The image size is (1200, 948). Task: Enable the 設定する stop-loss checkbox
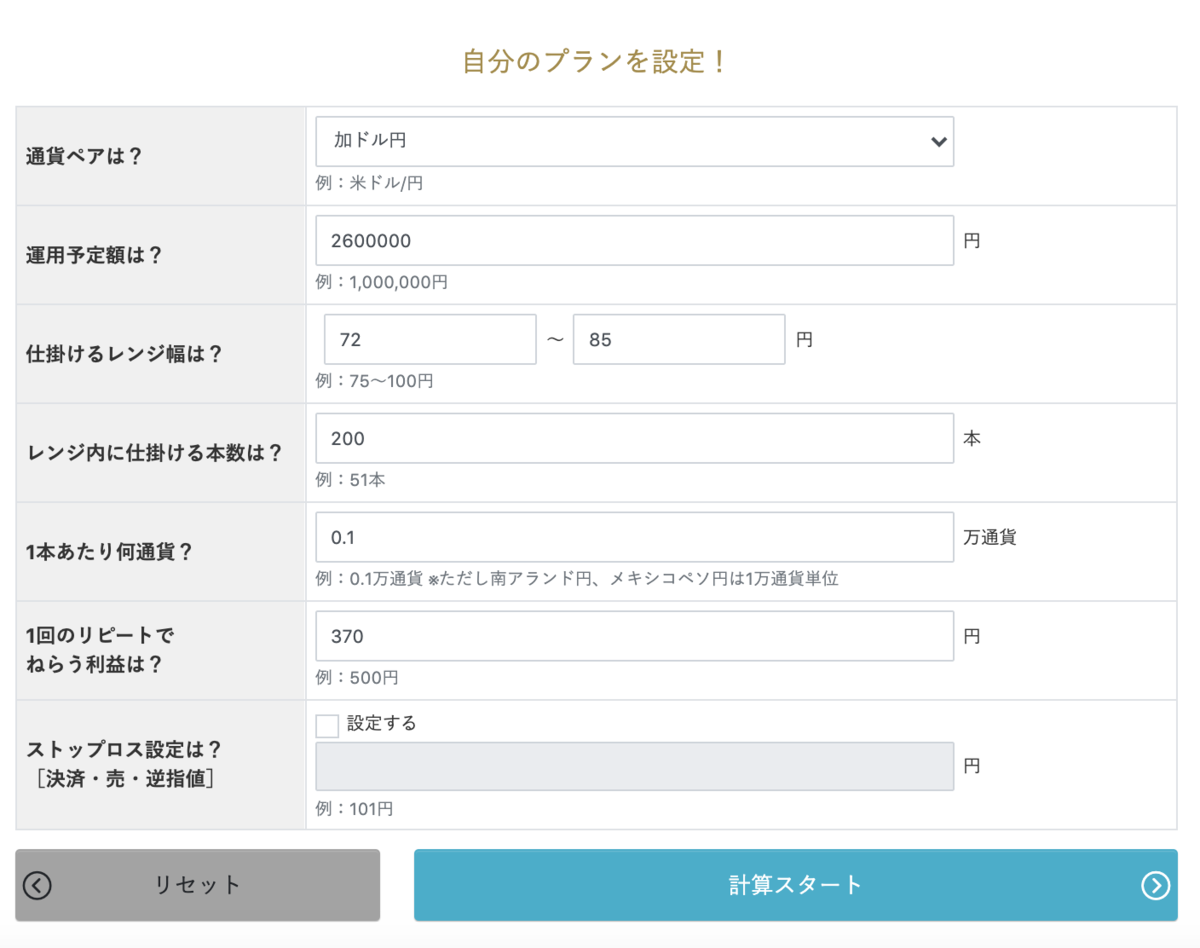(327, 725)
